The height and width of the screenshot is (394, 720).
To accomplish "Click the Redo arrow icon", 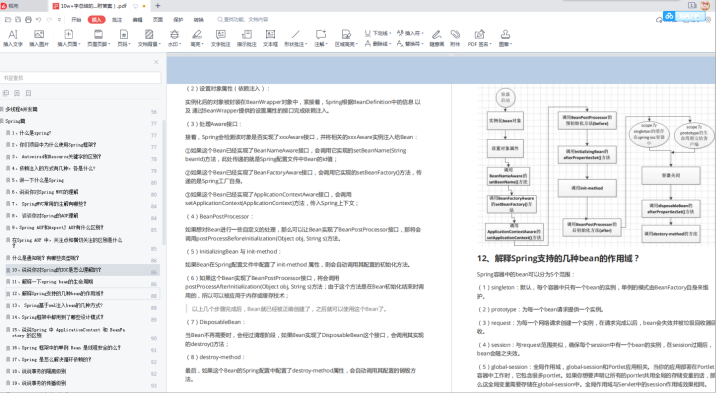I will tap(49, 20).
